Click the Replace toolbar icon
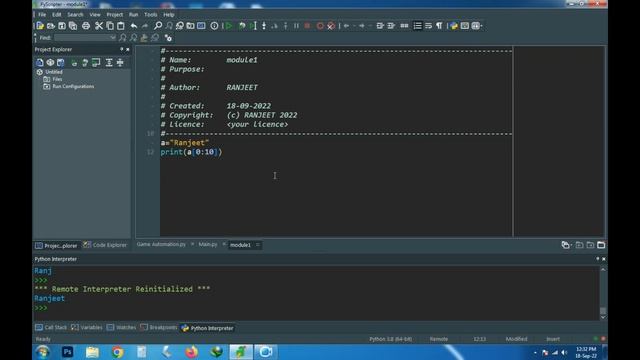The image size is (640, 360). (180, 26)
